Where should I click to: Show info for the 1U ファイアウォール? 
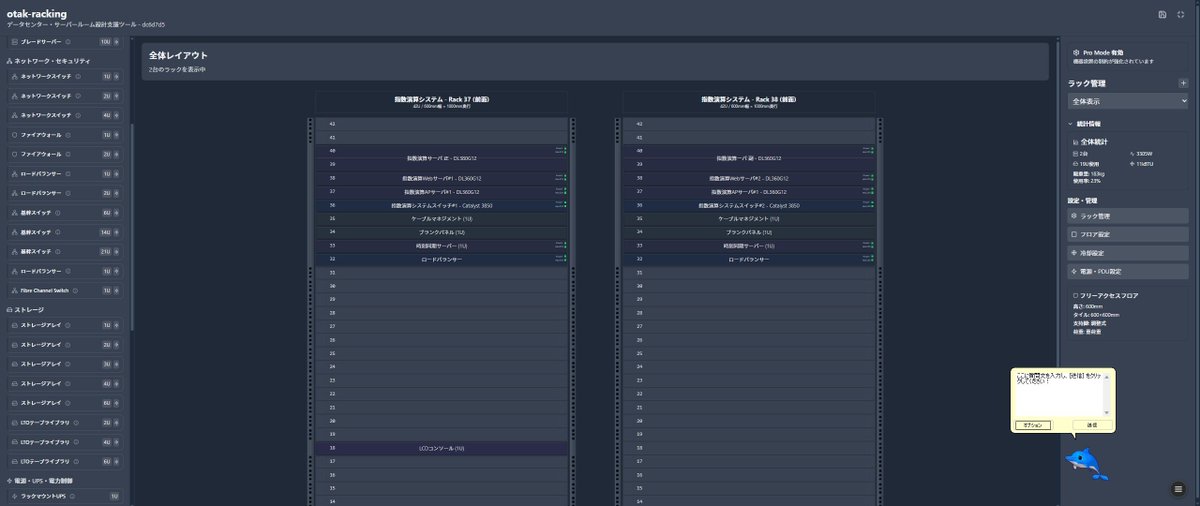point(68,134)
